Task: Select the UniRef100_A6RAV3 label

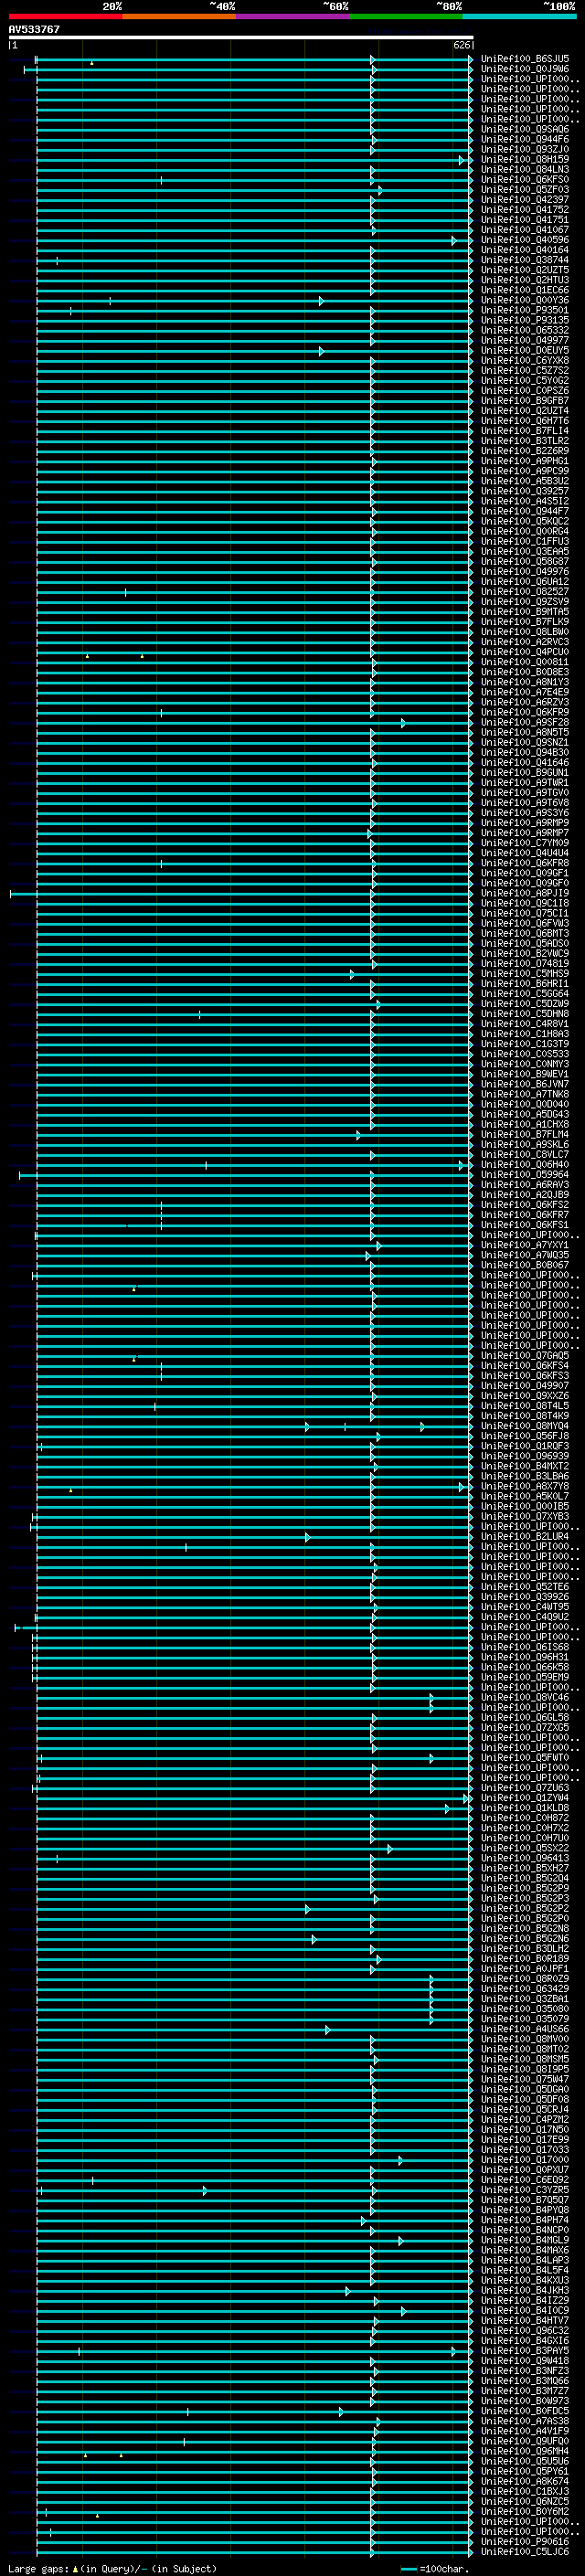Action: pyautogui.click(x=525, y=1184)
